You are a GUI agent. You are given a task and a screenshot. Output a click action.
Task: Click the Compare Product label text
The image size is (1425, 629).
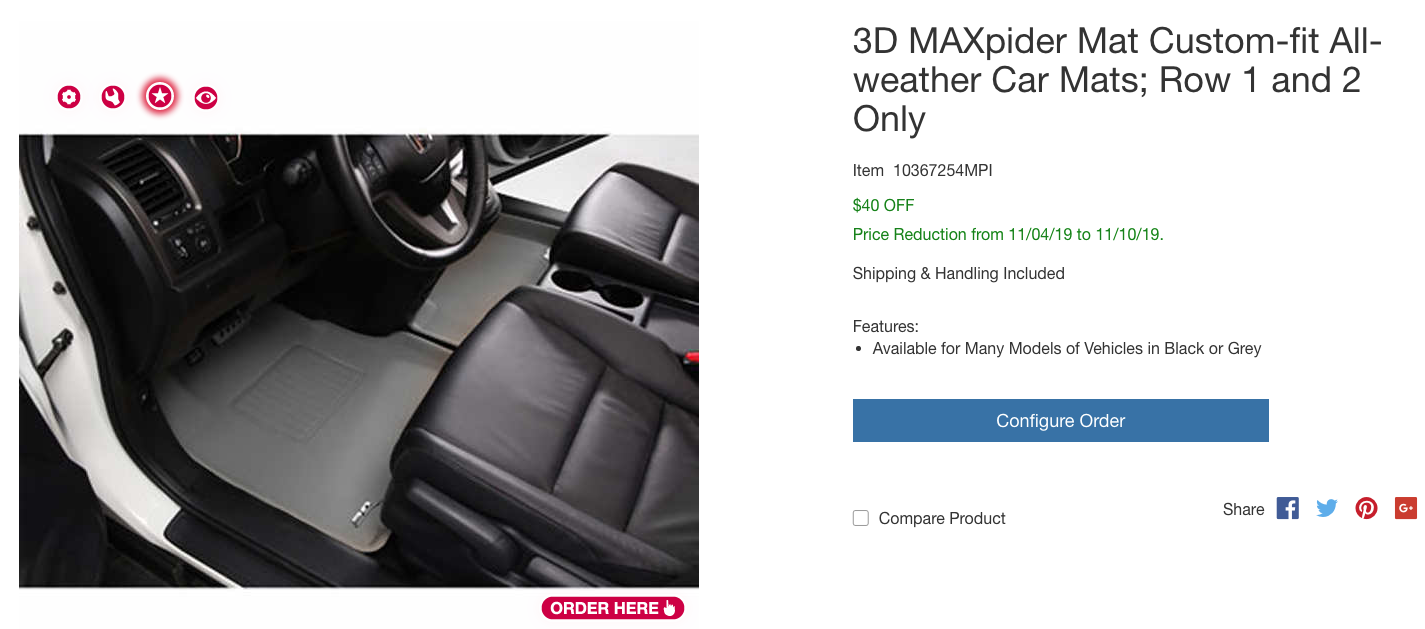(942, 518)
